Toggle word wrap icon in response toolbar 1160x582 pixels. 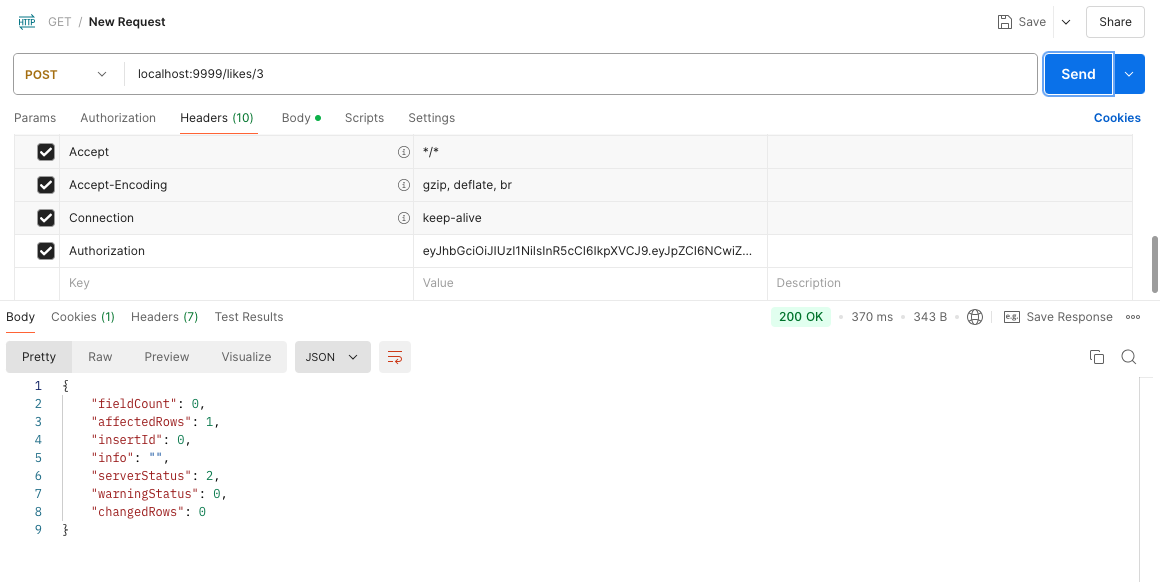coord(395,356)
